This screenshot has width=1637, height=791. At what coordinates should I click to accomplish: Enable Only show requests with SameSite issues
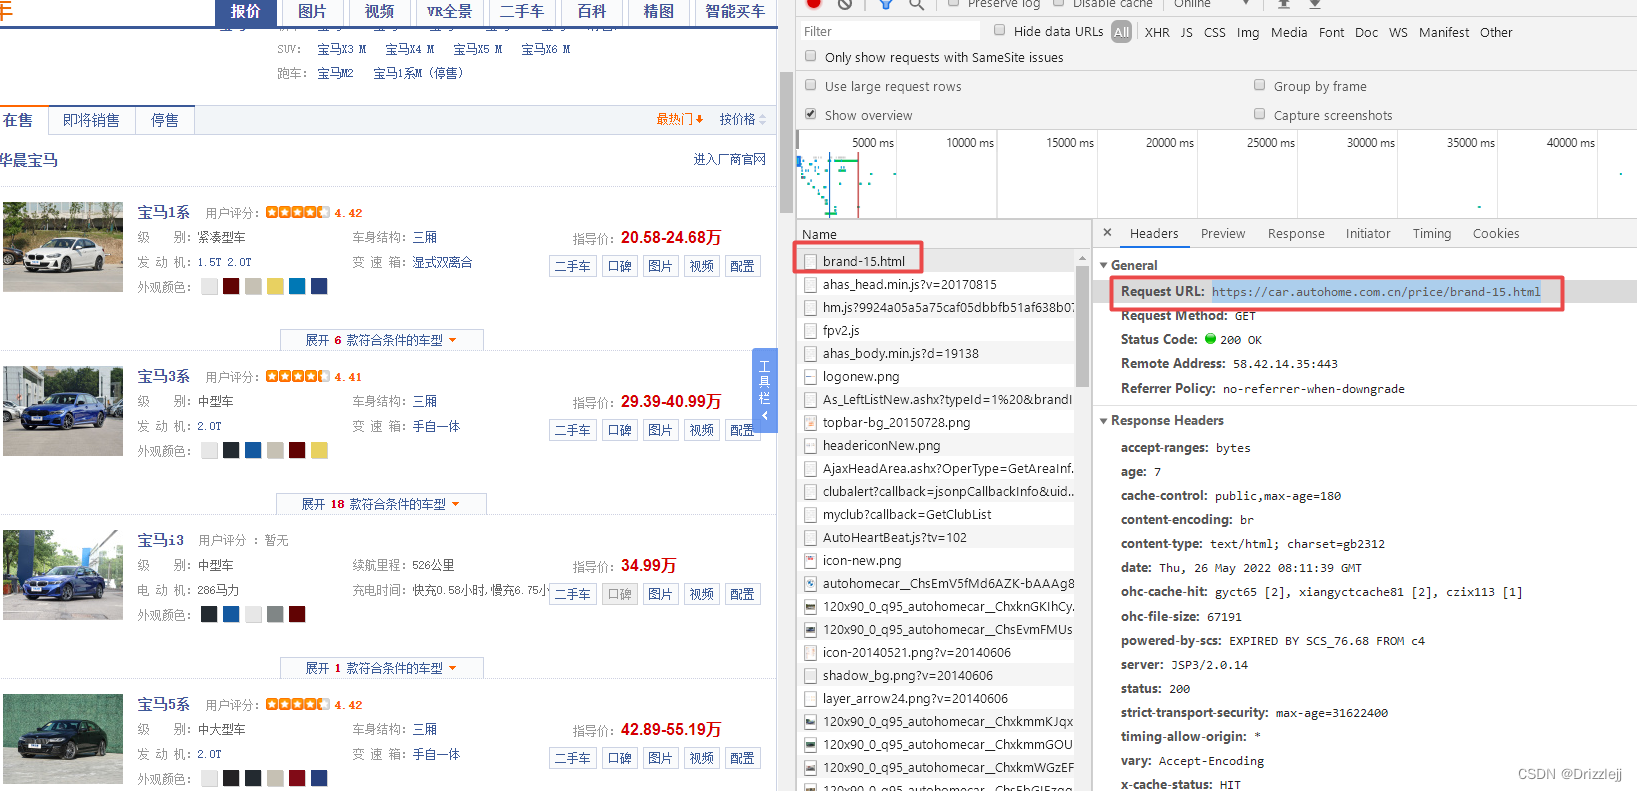pos(811,56)
